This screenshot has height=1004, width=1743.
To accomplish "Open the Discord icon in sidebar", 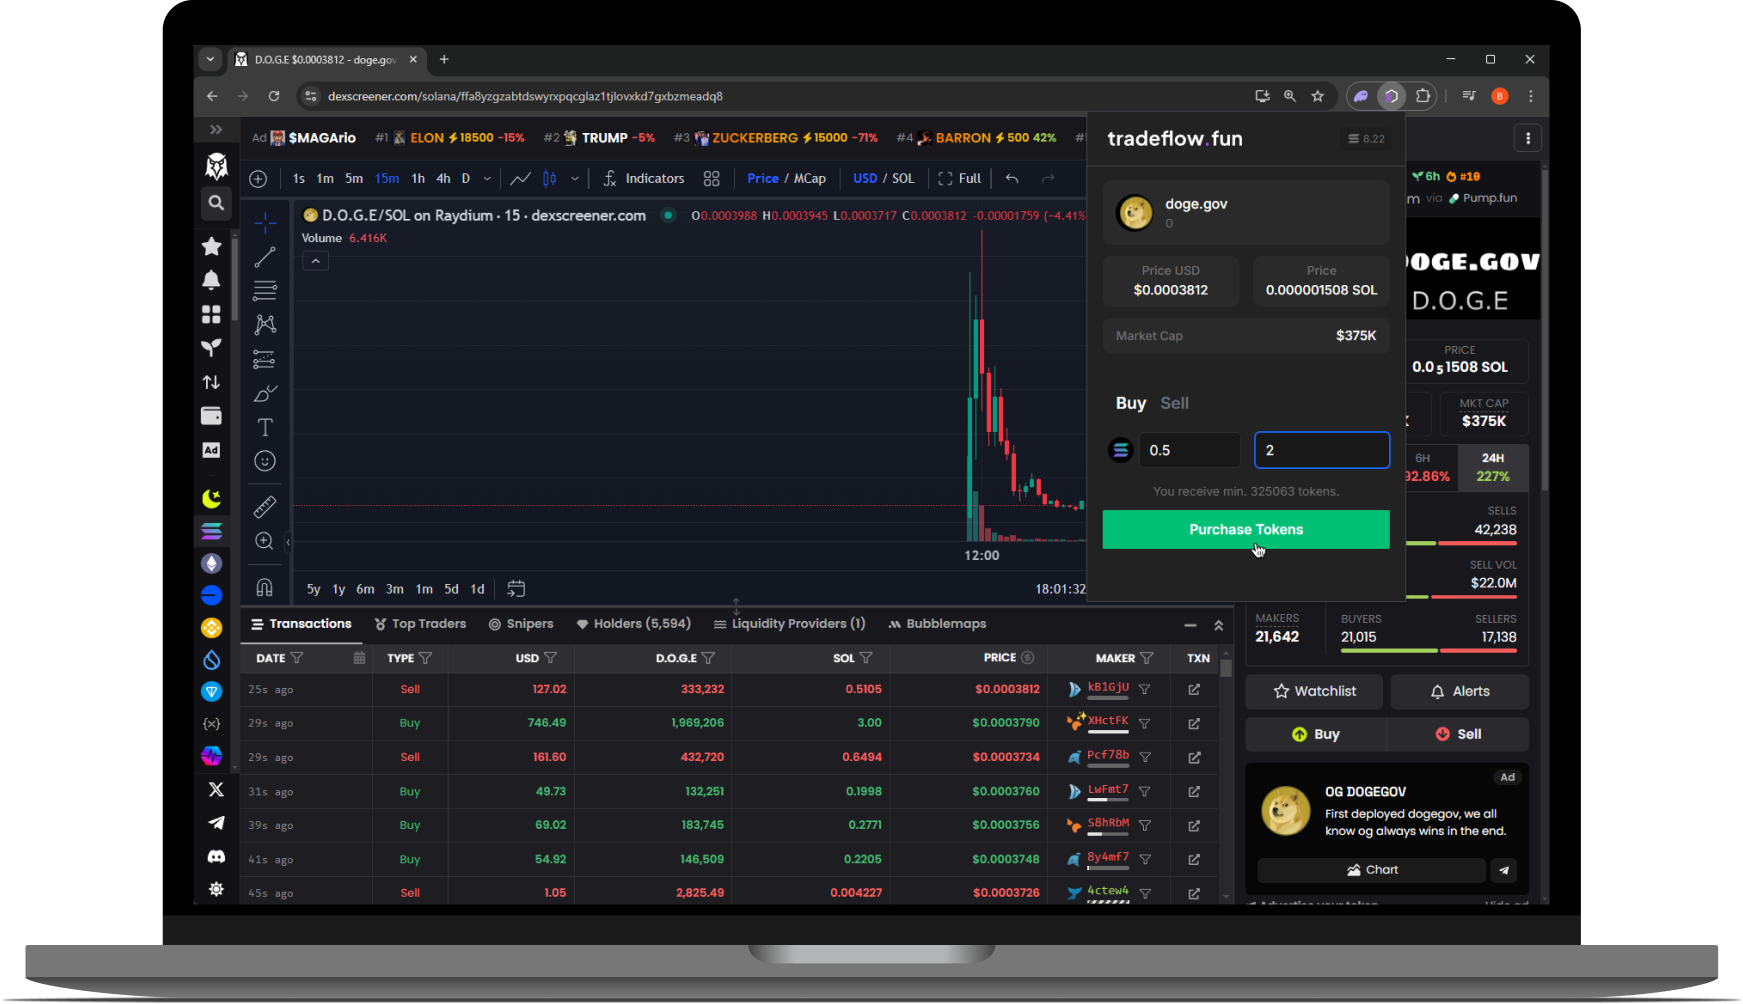I will 216,857.
